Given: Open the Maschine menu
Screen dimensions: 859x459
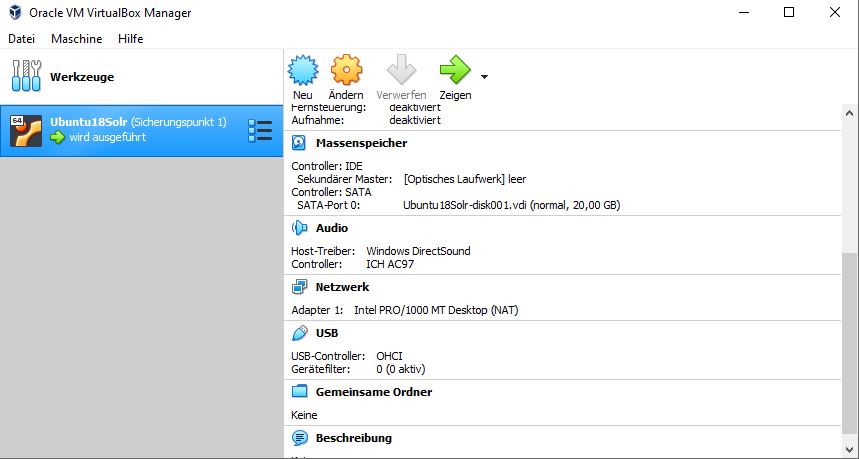Looking at the screenshot, I should click(77, 39).
